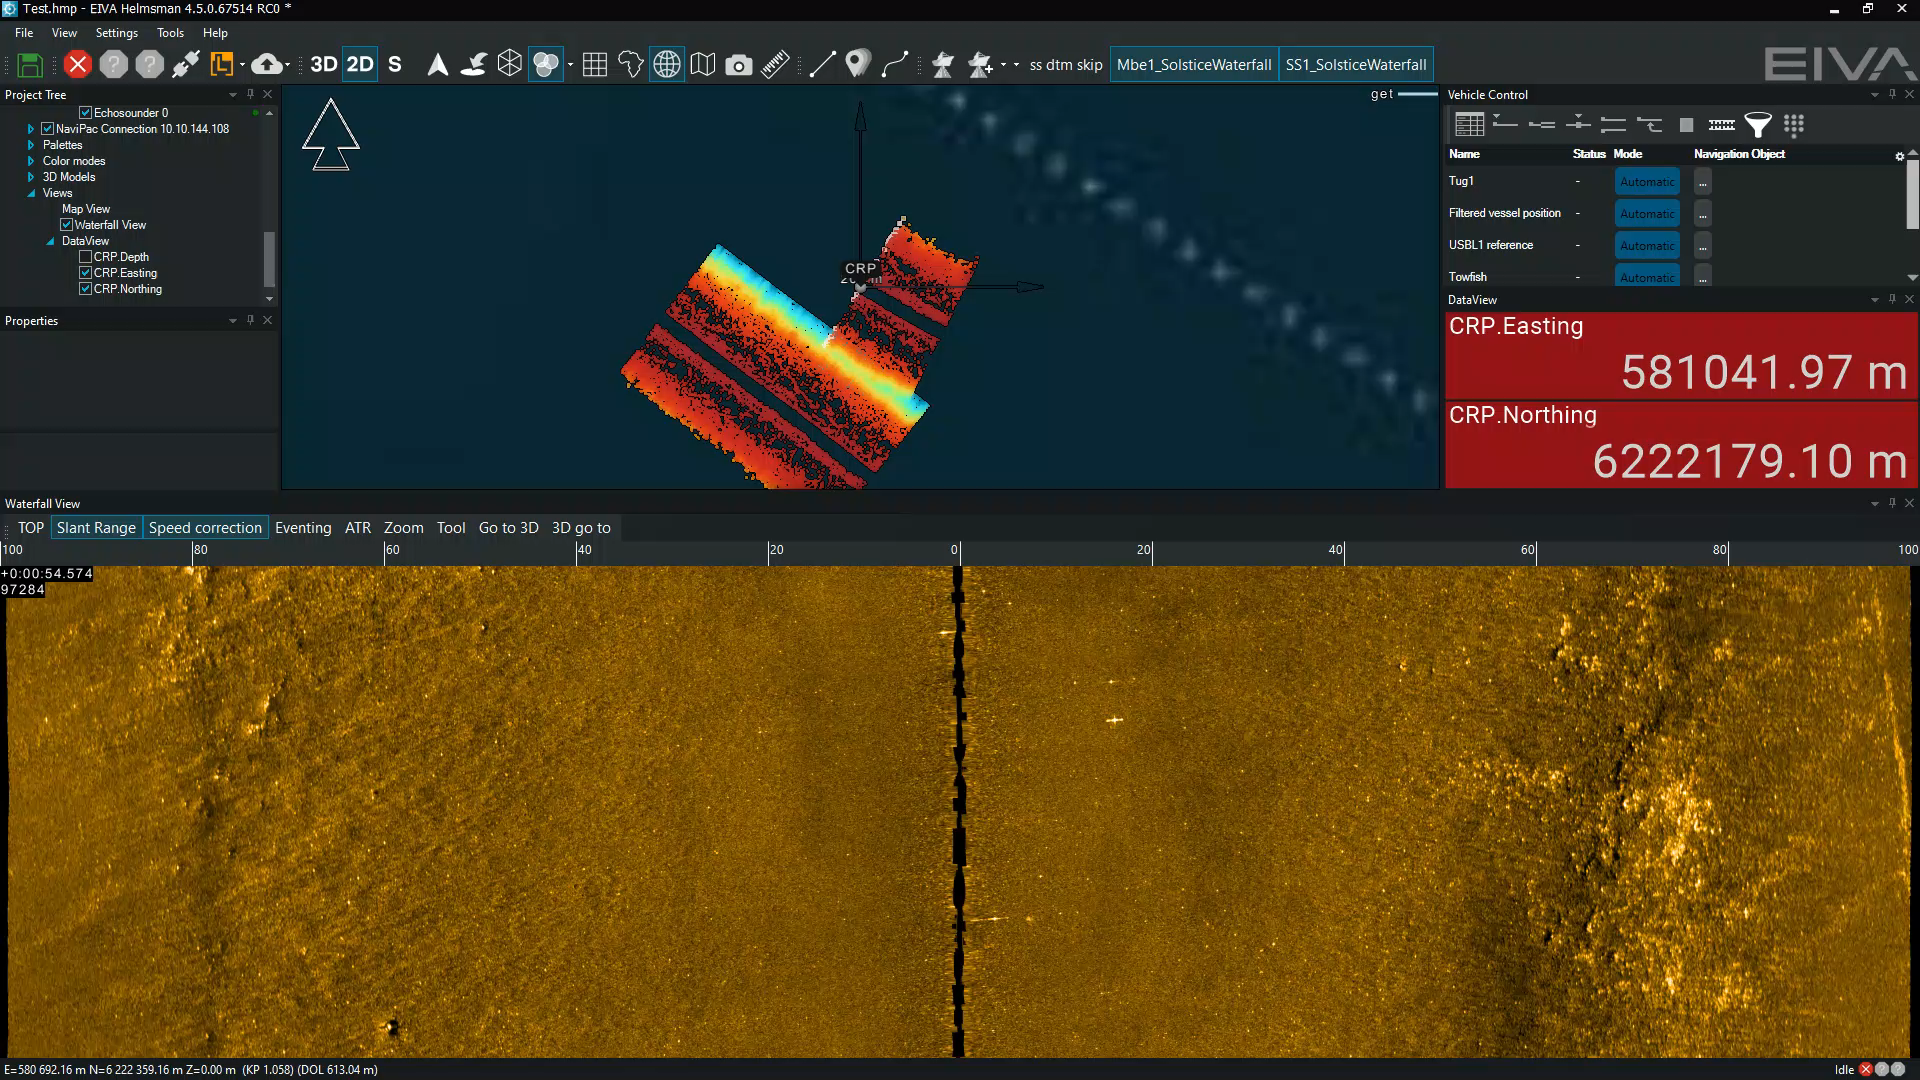Click the camera screenshot icon
The image size is (1920, 1080).
(x=738, y=65)
